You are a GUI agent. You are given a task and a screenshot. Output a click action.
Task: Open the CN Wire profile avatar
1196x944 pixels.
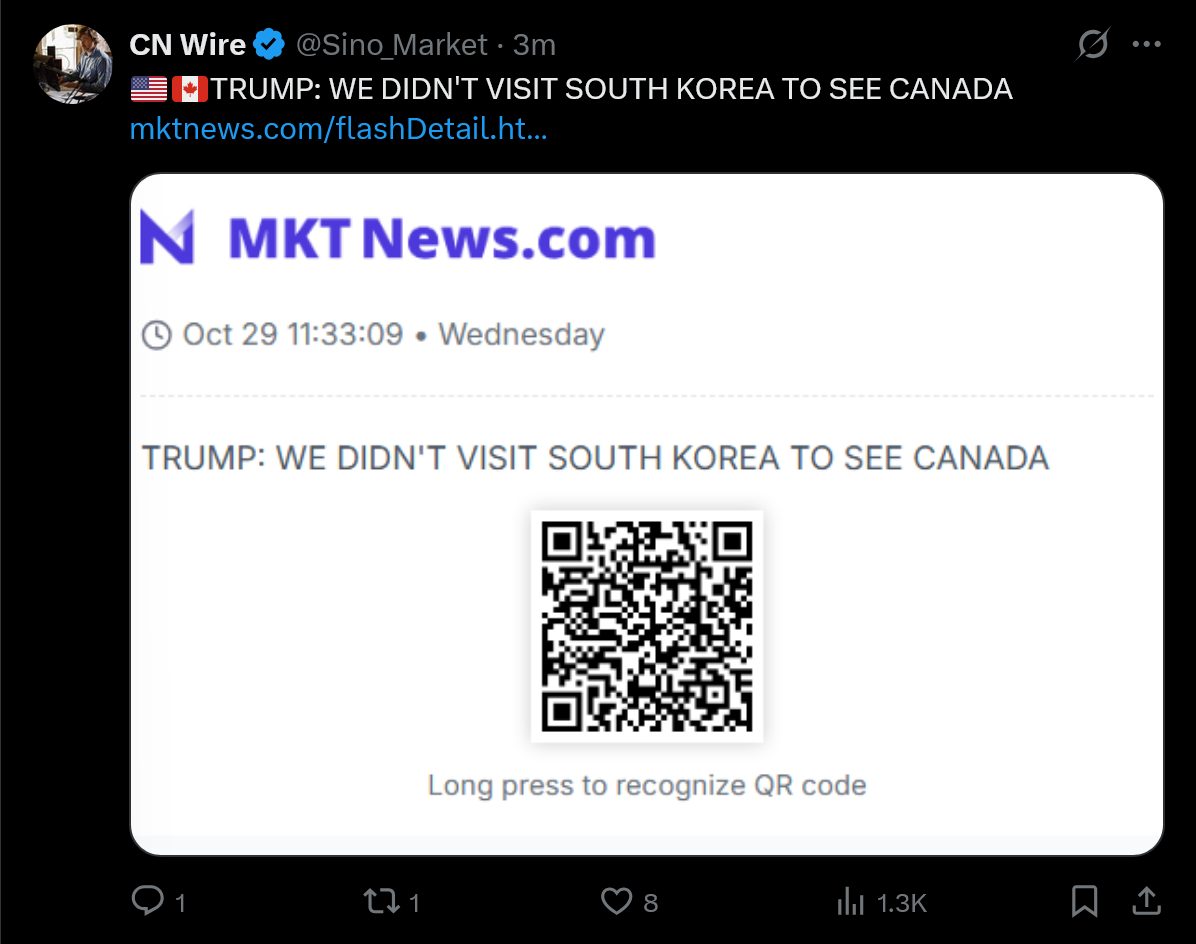(73, 64)
